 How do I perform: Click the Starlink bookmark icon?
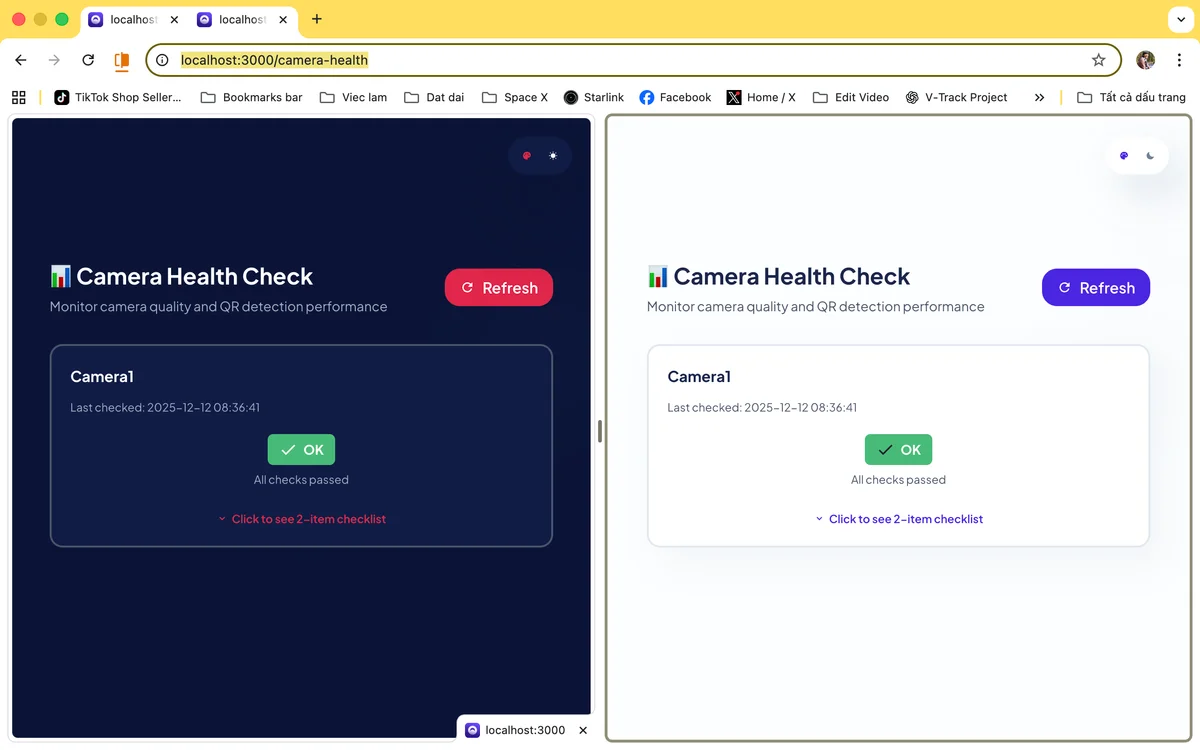(x=572, y=97)
